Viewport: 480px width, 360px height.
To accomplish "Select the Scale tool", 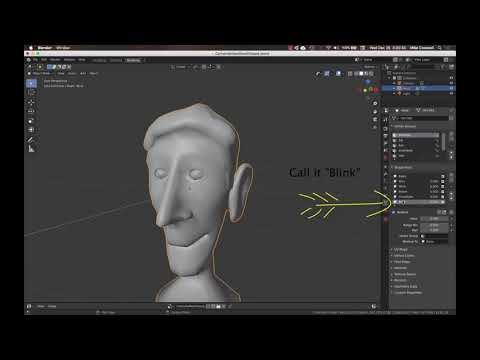I will (x=31, y=121).
